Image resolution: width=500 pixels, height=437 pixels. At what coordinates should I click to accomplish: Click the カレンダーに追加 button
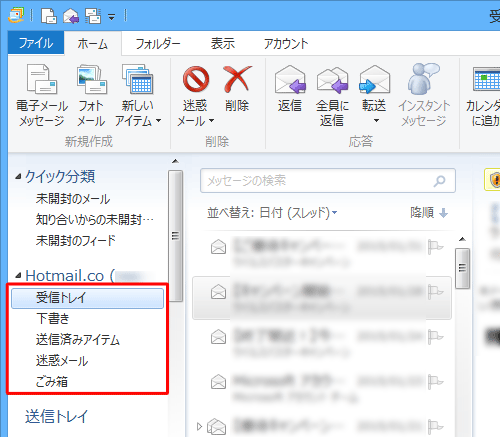click(483, 96)
